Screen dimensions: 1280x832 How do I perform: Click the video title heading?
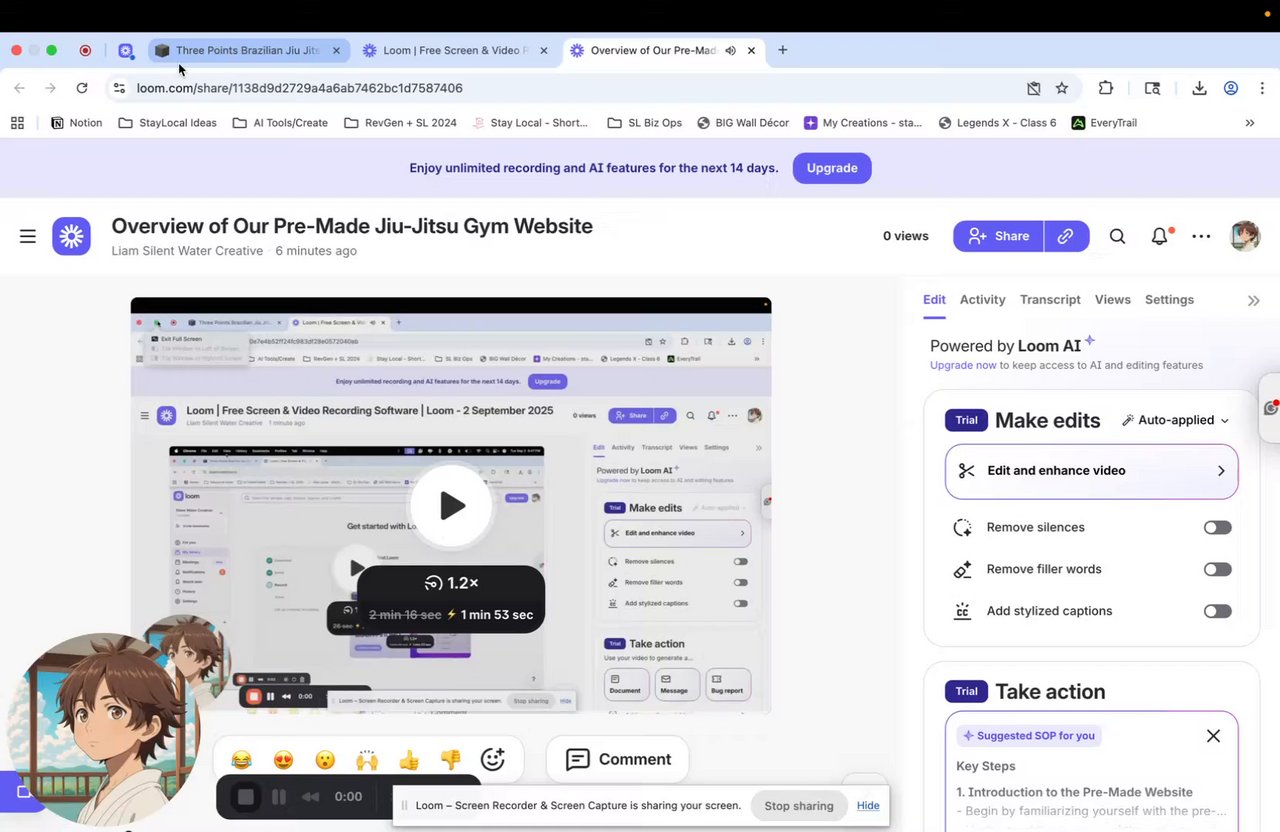(352, 226)
